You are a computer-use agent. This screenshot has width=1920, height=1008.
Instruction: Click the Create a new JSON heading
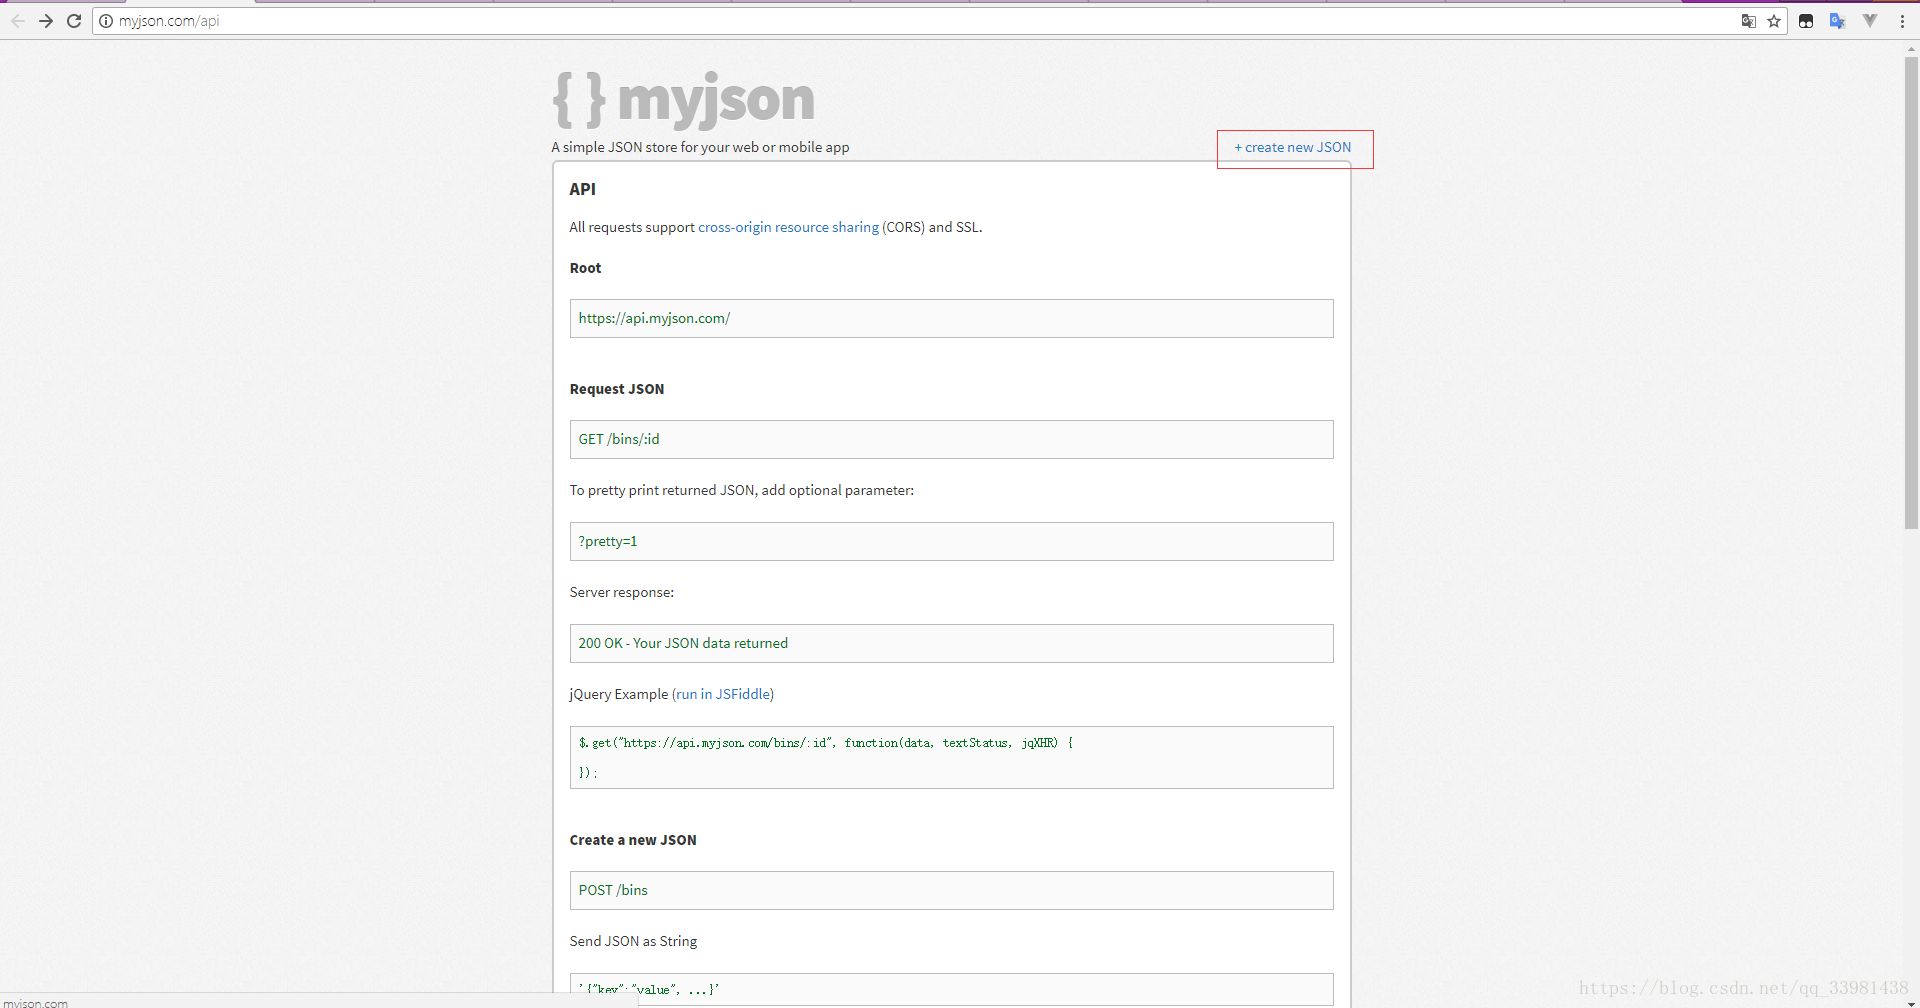point(633,840)
